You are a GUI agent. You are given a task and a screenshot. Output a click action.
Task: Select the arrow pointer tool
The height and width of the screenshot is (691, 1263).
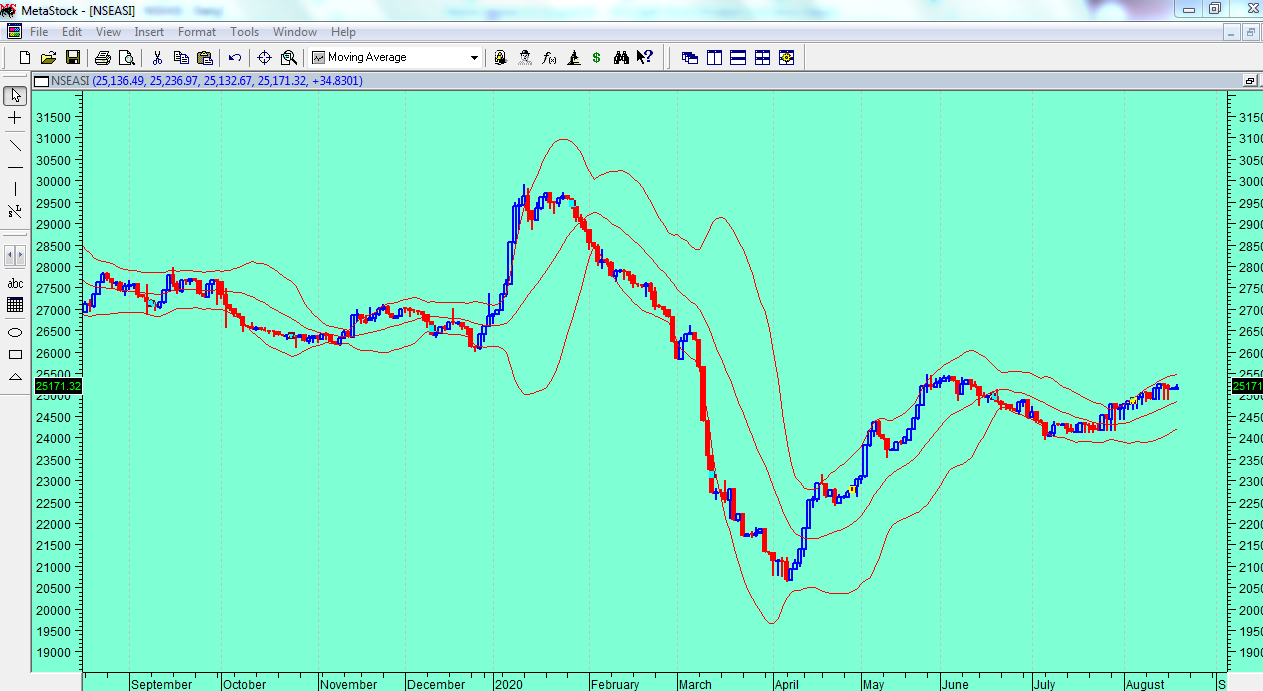(15, 96)
